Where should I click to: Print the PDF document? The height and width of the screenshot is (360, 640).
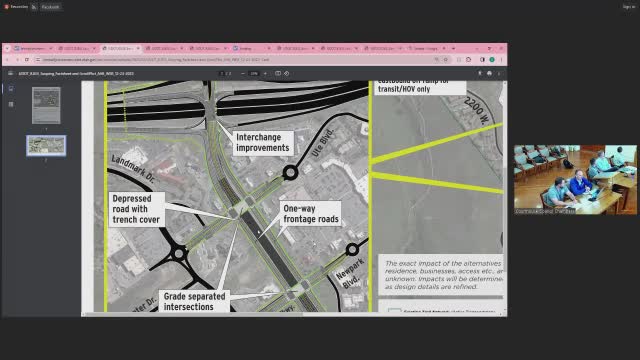(489, 73)
